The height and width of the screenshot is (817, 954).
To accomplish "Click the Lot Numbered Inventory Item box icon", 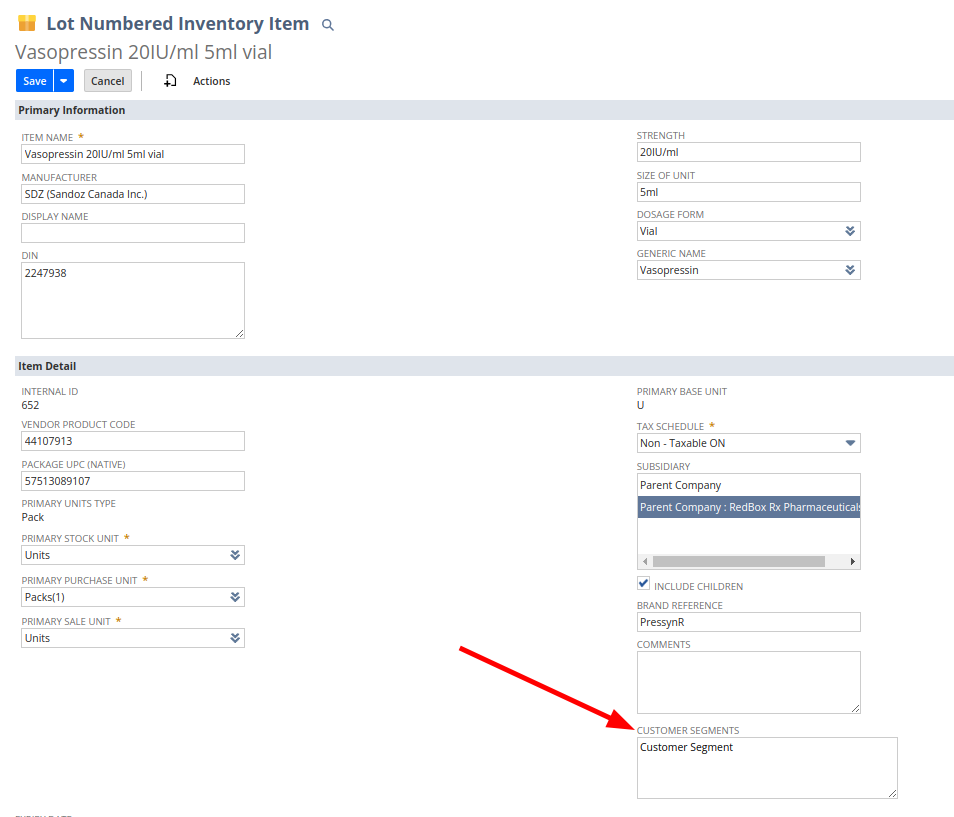I will (27, 23).
